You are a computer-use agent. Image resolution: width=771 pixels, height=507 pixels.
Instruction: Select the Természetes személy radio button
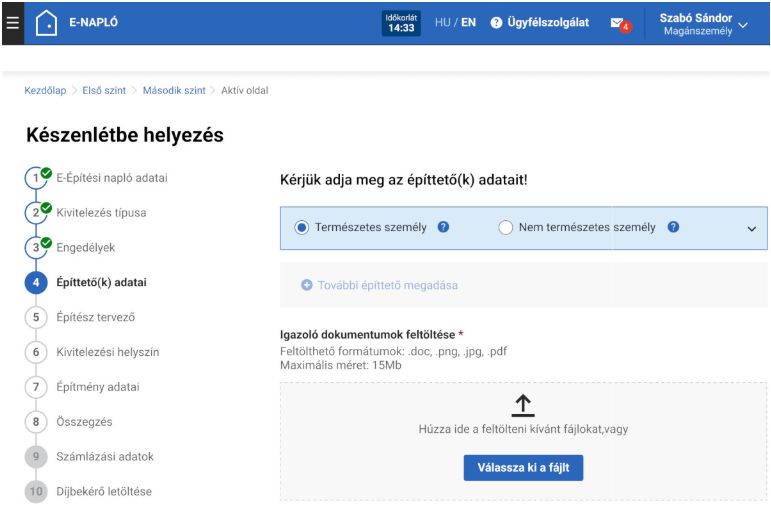tap(302, 228)
